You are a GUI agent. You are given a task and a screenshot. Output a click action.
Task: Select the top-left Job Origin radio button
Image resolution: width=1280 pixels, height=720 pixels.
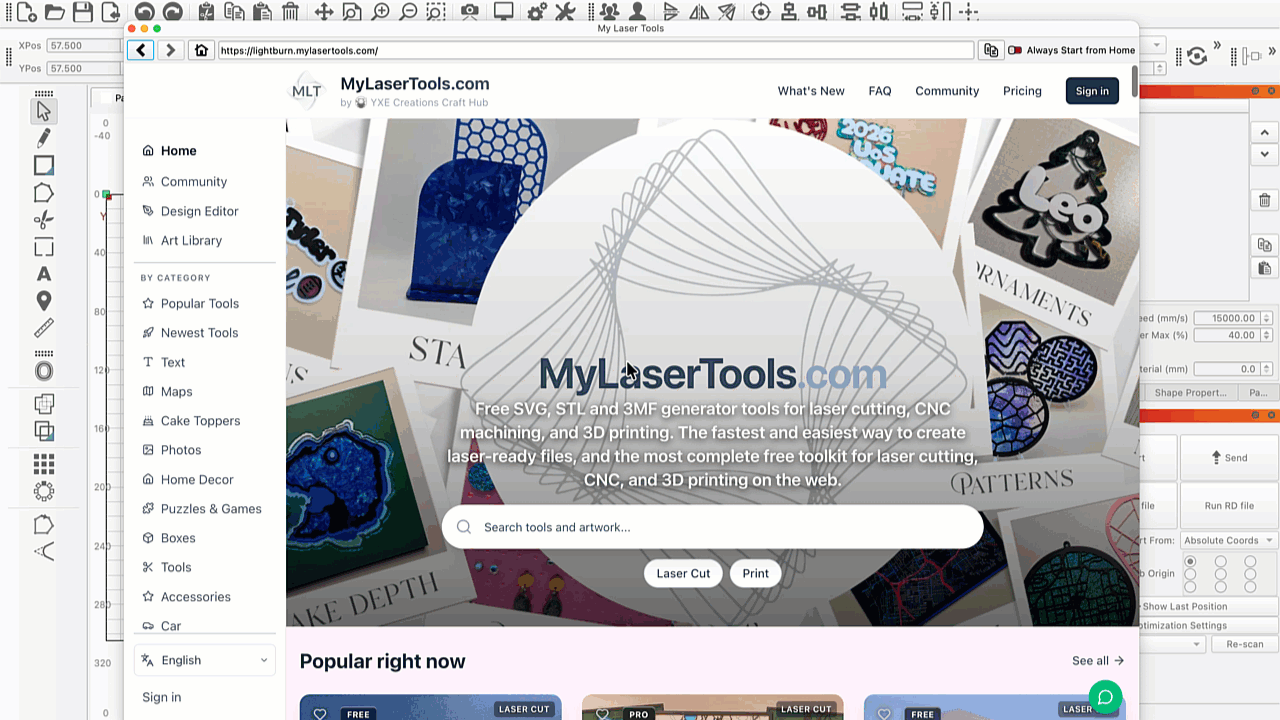pyautogui.click(x=1190, y=562)
